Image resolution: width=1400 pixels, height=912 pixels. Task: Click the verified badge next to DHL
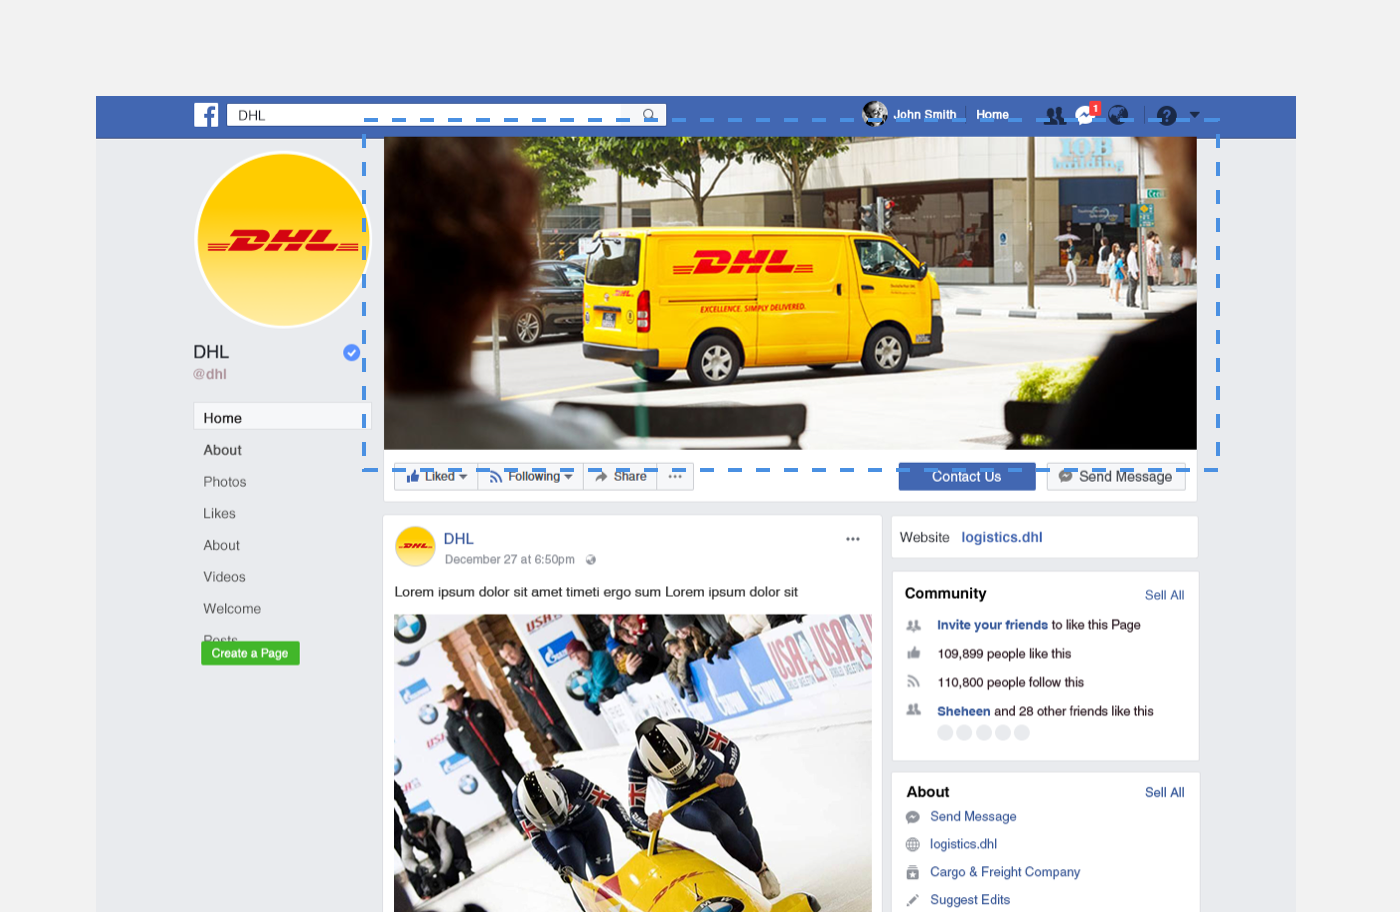(351, 352)
